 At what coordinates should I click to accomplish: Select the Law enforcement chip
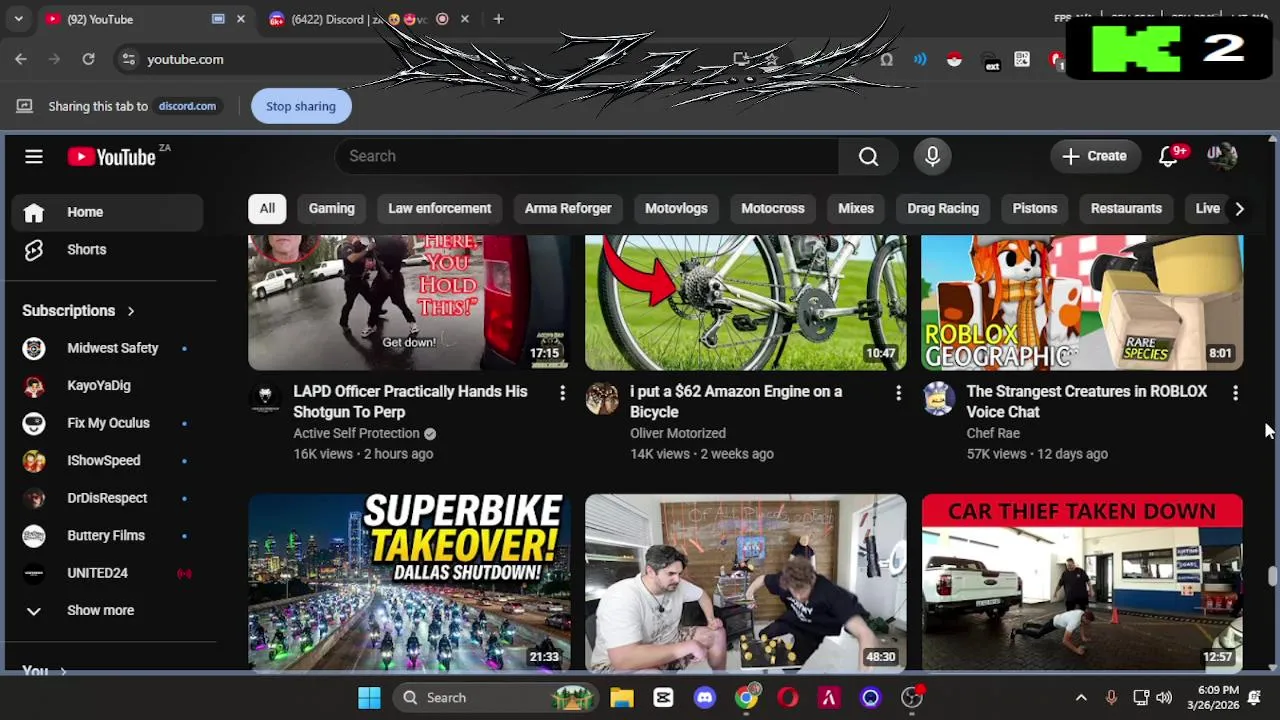click(x=439, y=208)
